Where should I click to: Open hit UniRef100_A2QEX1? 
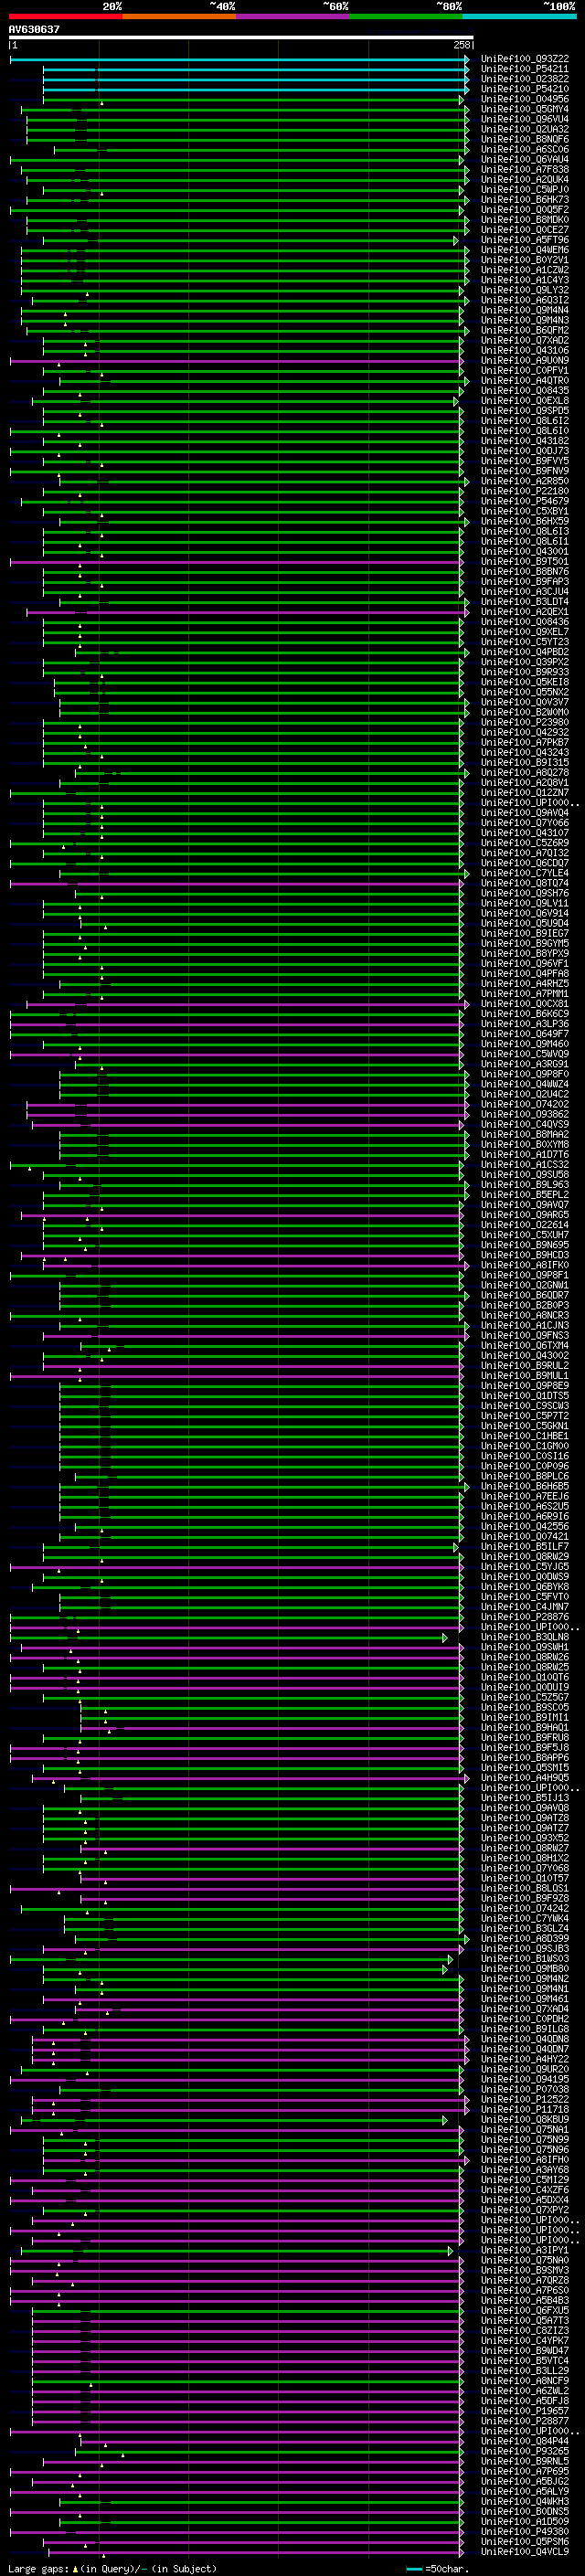point(525,612)
